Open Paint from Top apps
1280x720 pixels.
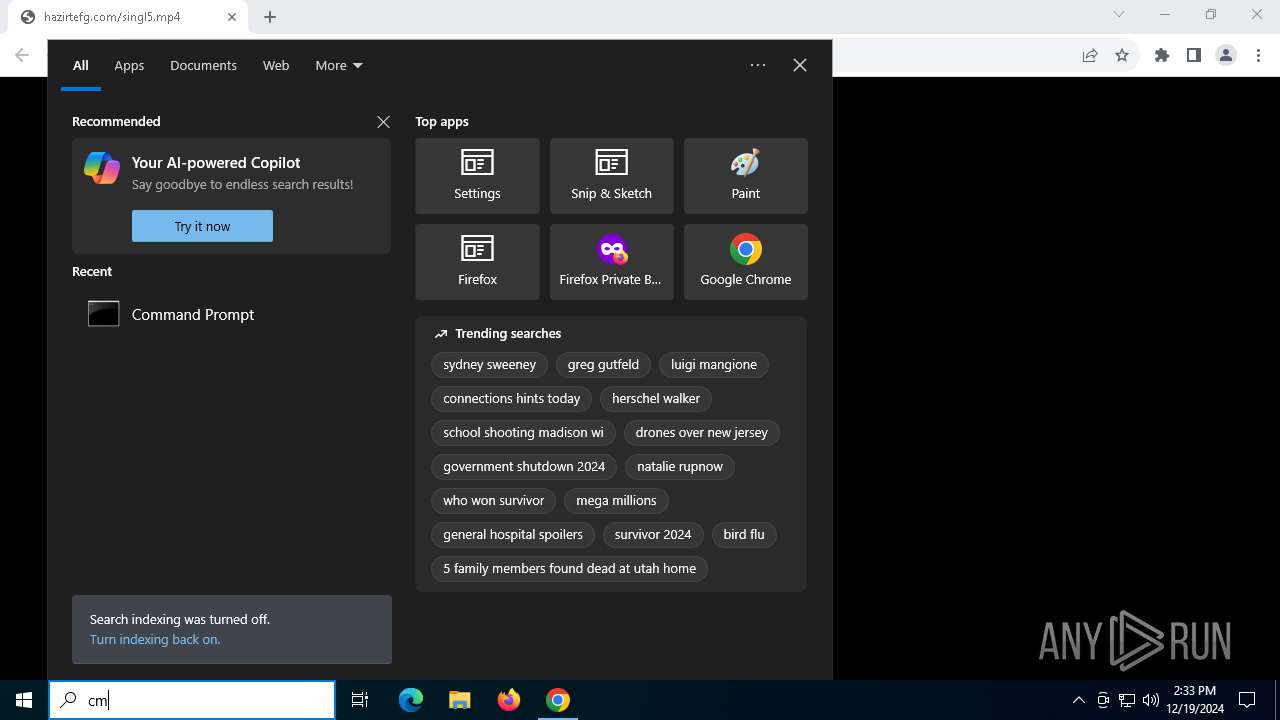(745, 176)
